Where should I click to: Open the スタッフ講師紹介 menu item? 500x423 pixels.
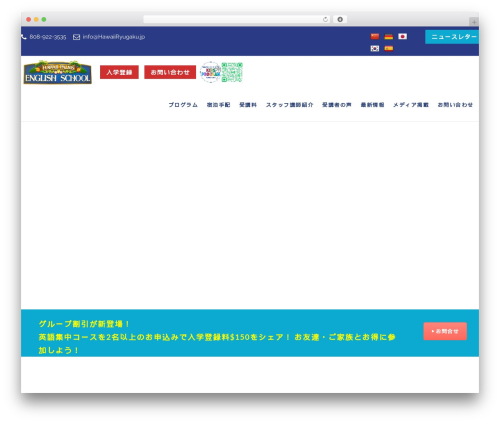pos(289,105)
